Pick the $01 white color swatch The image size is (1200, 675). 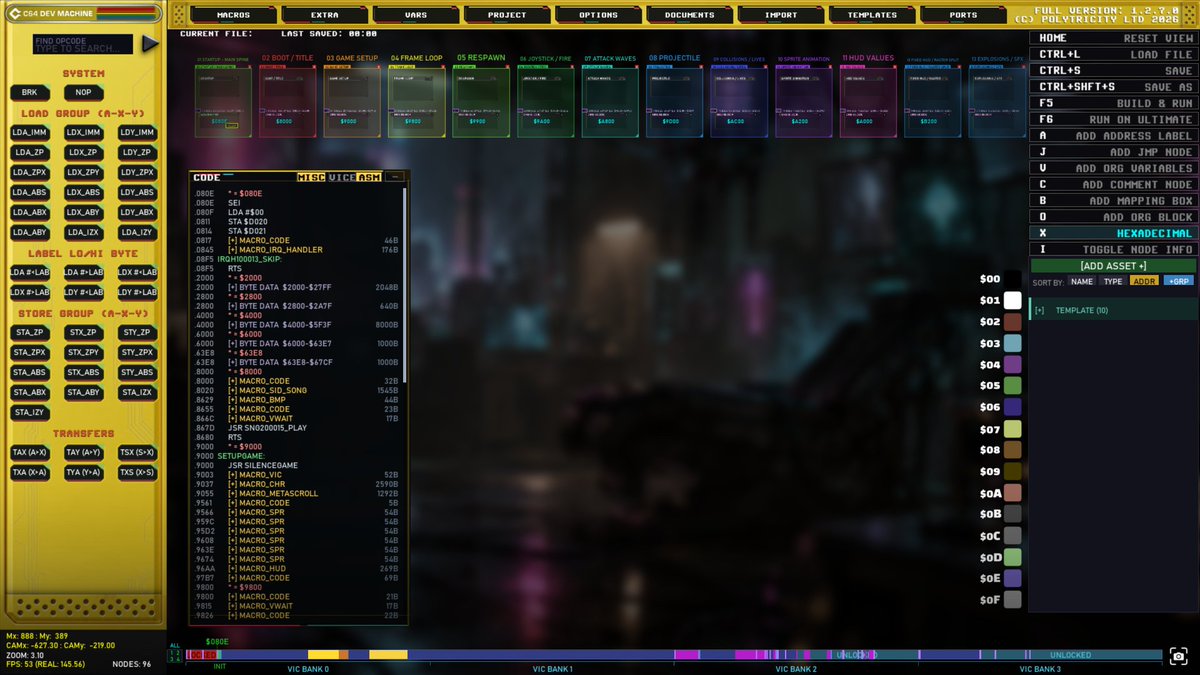[1013, 300]
